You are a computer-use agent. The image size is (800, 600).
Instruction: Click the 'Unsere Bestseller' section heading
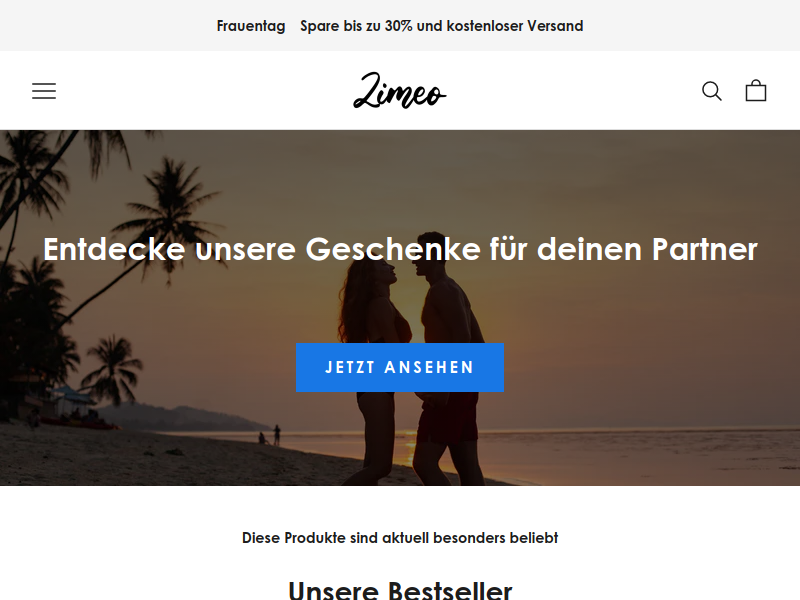[x=399, y=590]
